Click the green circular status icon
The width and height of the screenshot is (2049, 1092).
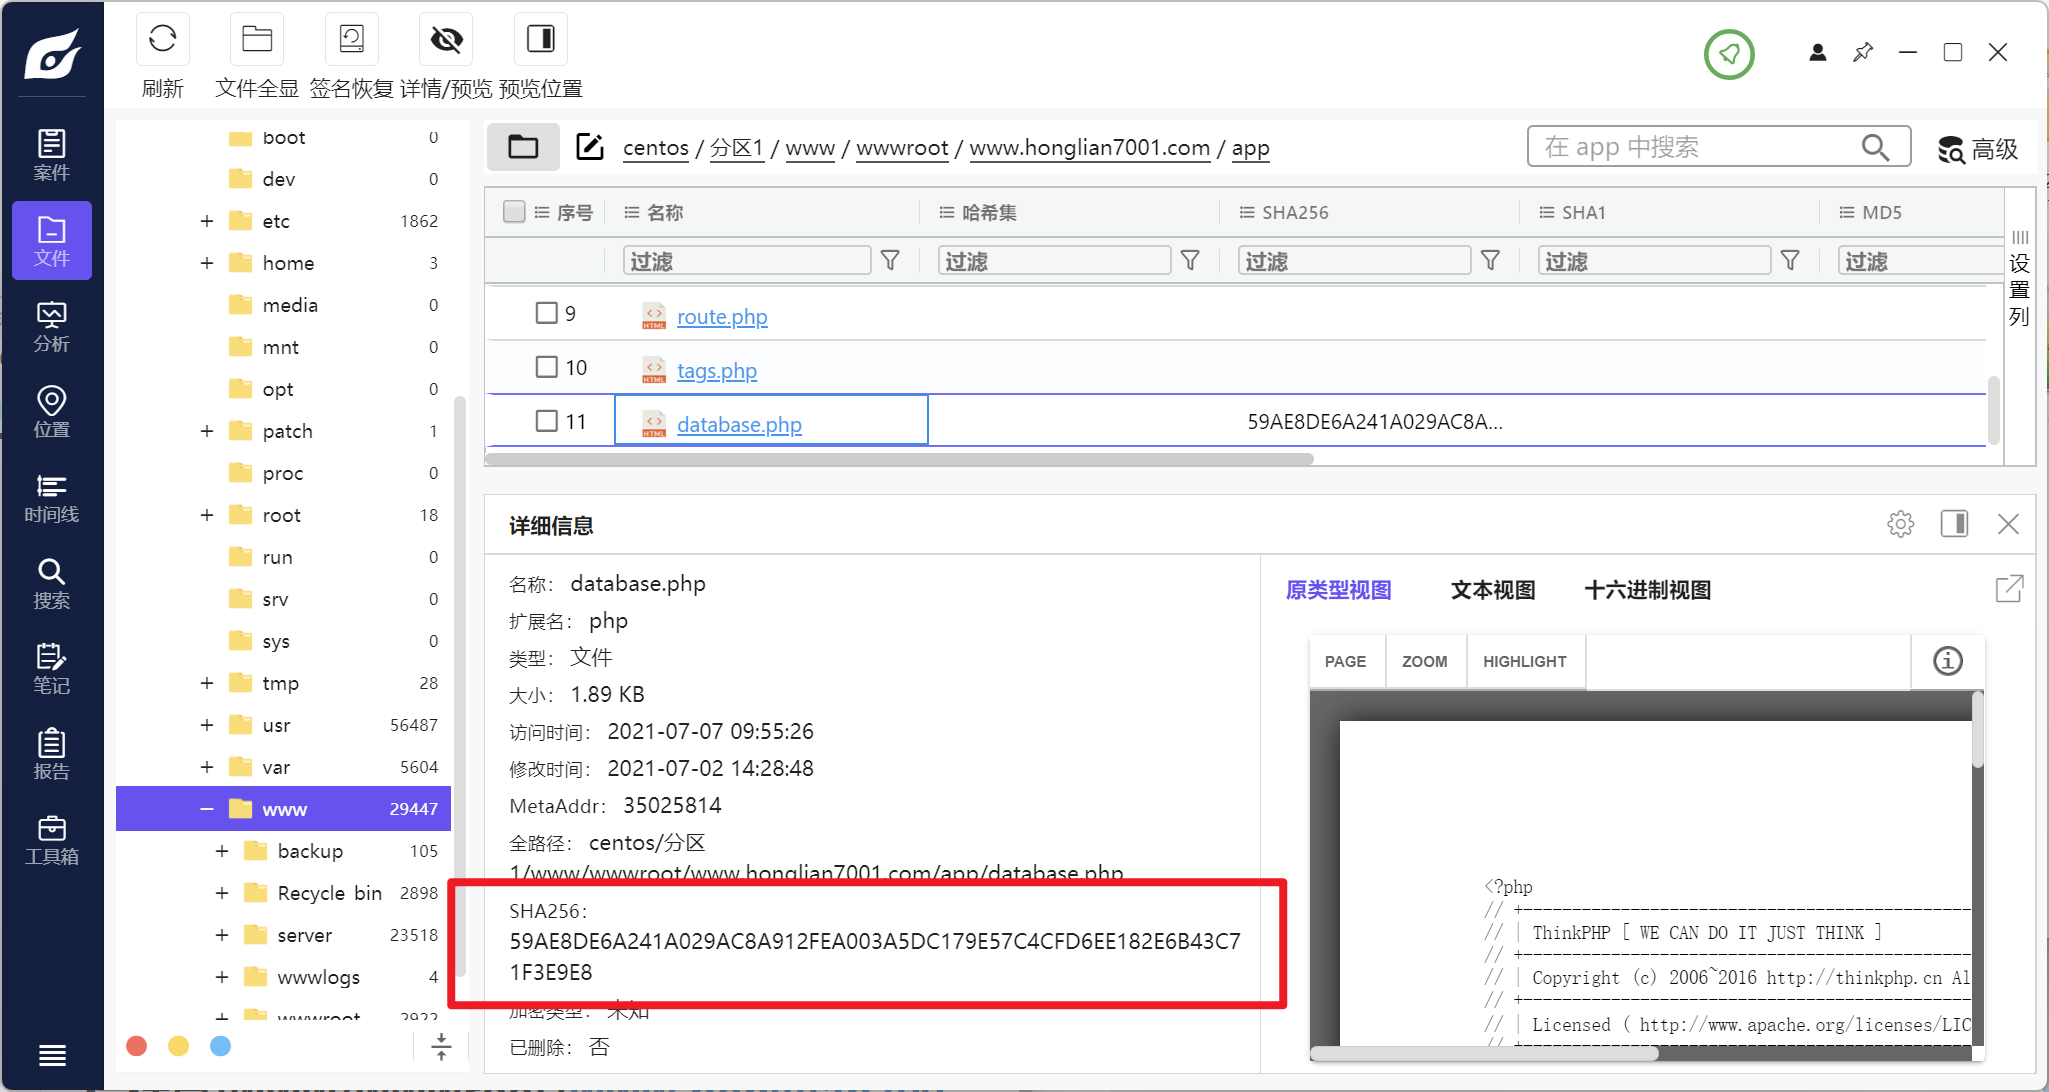pyautogui.click(x=1729, y=54)
